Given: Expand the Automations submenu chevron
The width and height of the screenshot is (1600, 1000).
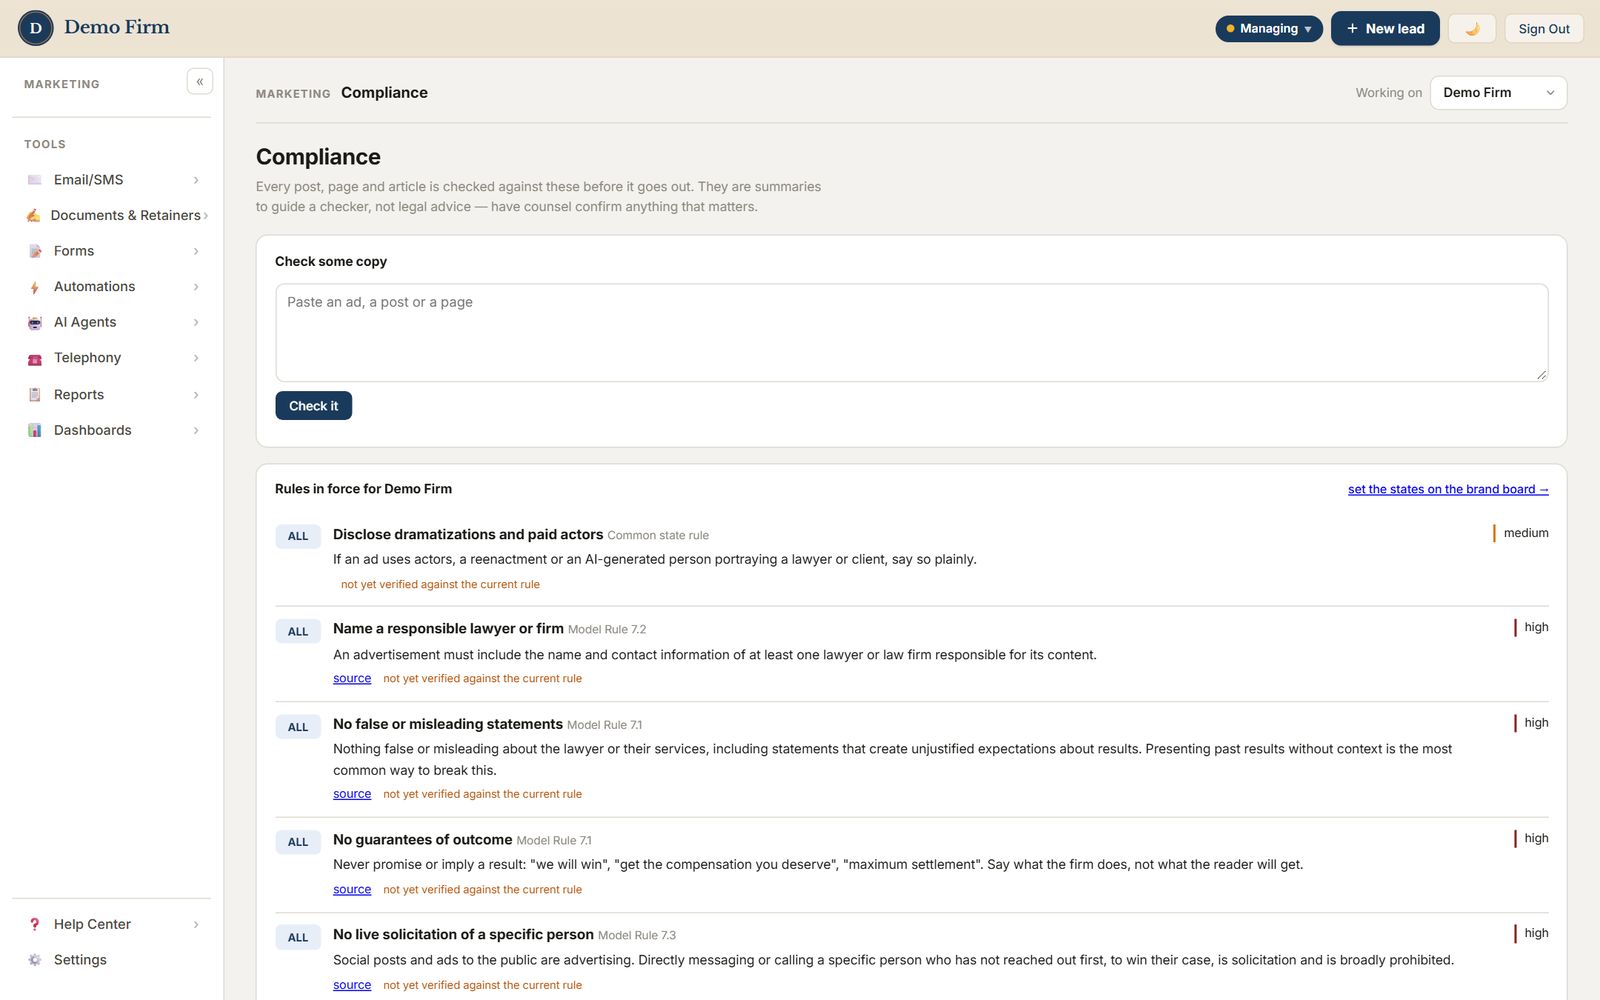Looking at the screenshot, I should pyautogui.click(x=196, y=287).
